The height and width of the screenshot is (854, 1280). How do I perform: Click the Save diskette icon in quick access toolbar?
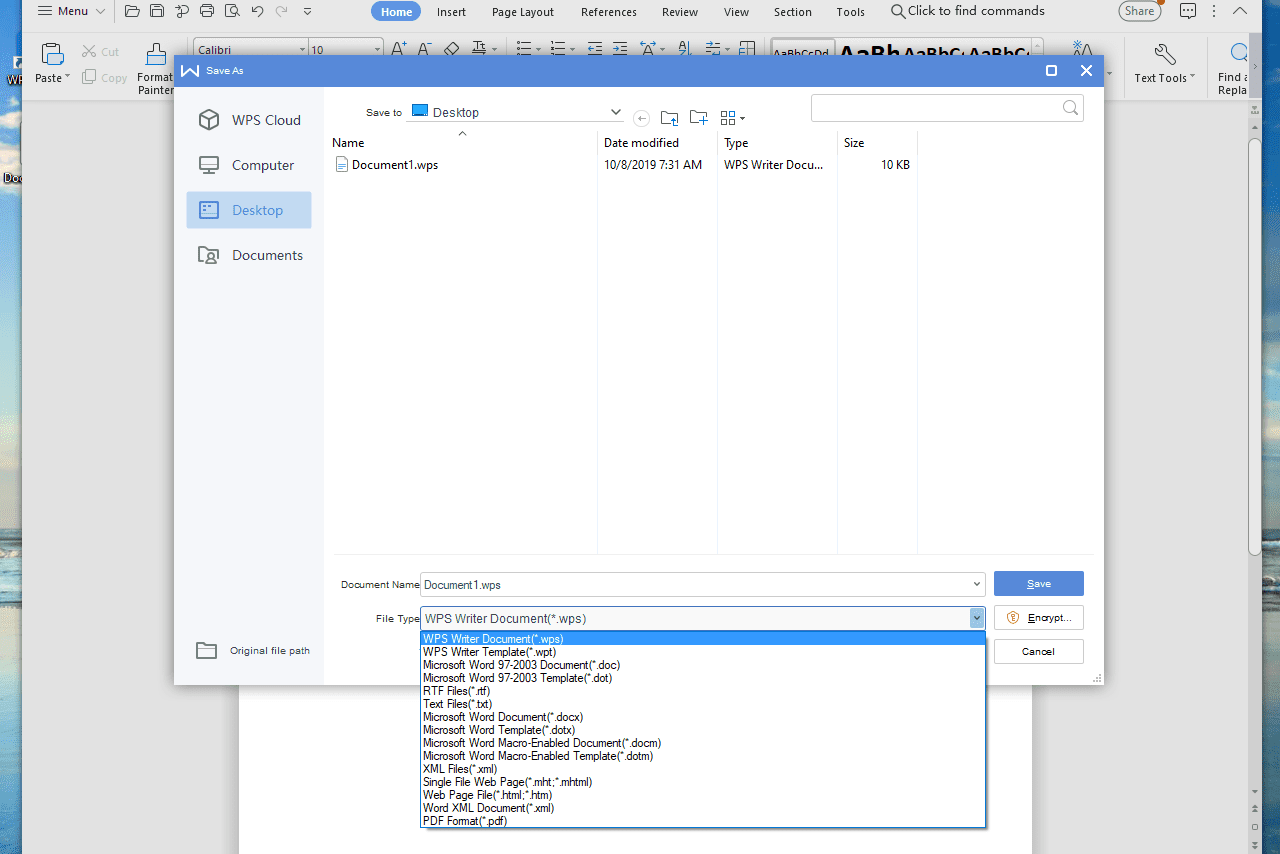157,12
